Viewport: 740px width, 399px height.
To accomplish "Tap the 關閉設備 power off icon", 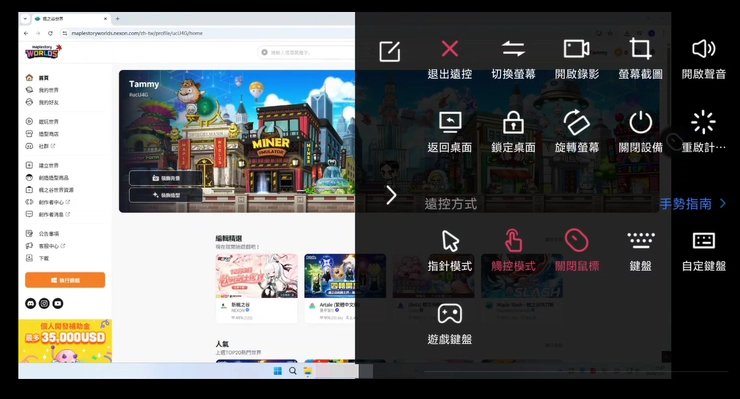I will [x=640, y=122].
